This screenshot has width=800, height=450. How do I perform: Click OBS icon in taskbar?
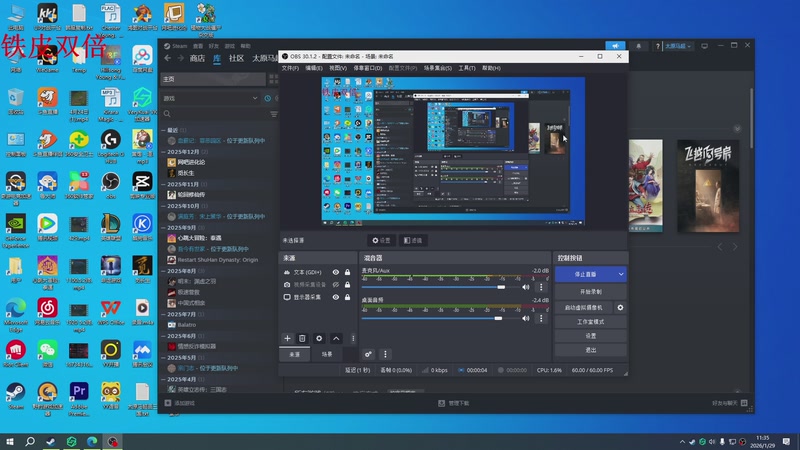click(x=113, y=441)
